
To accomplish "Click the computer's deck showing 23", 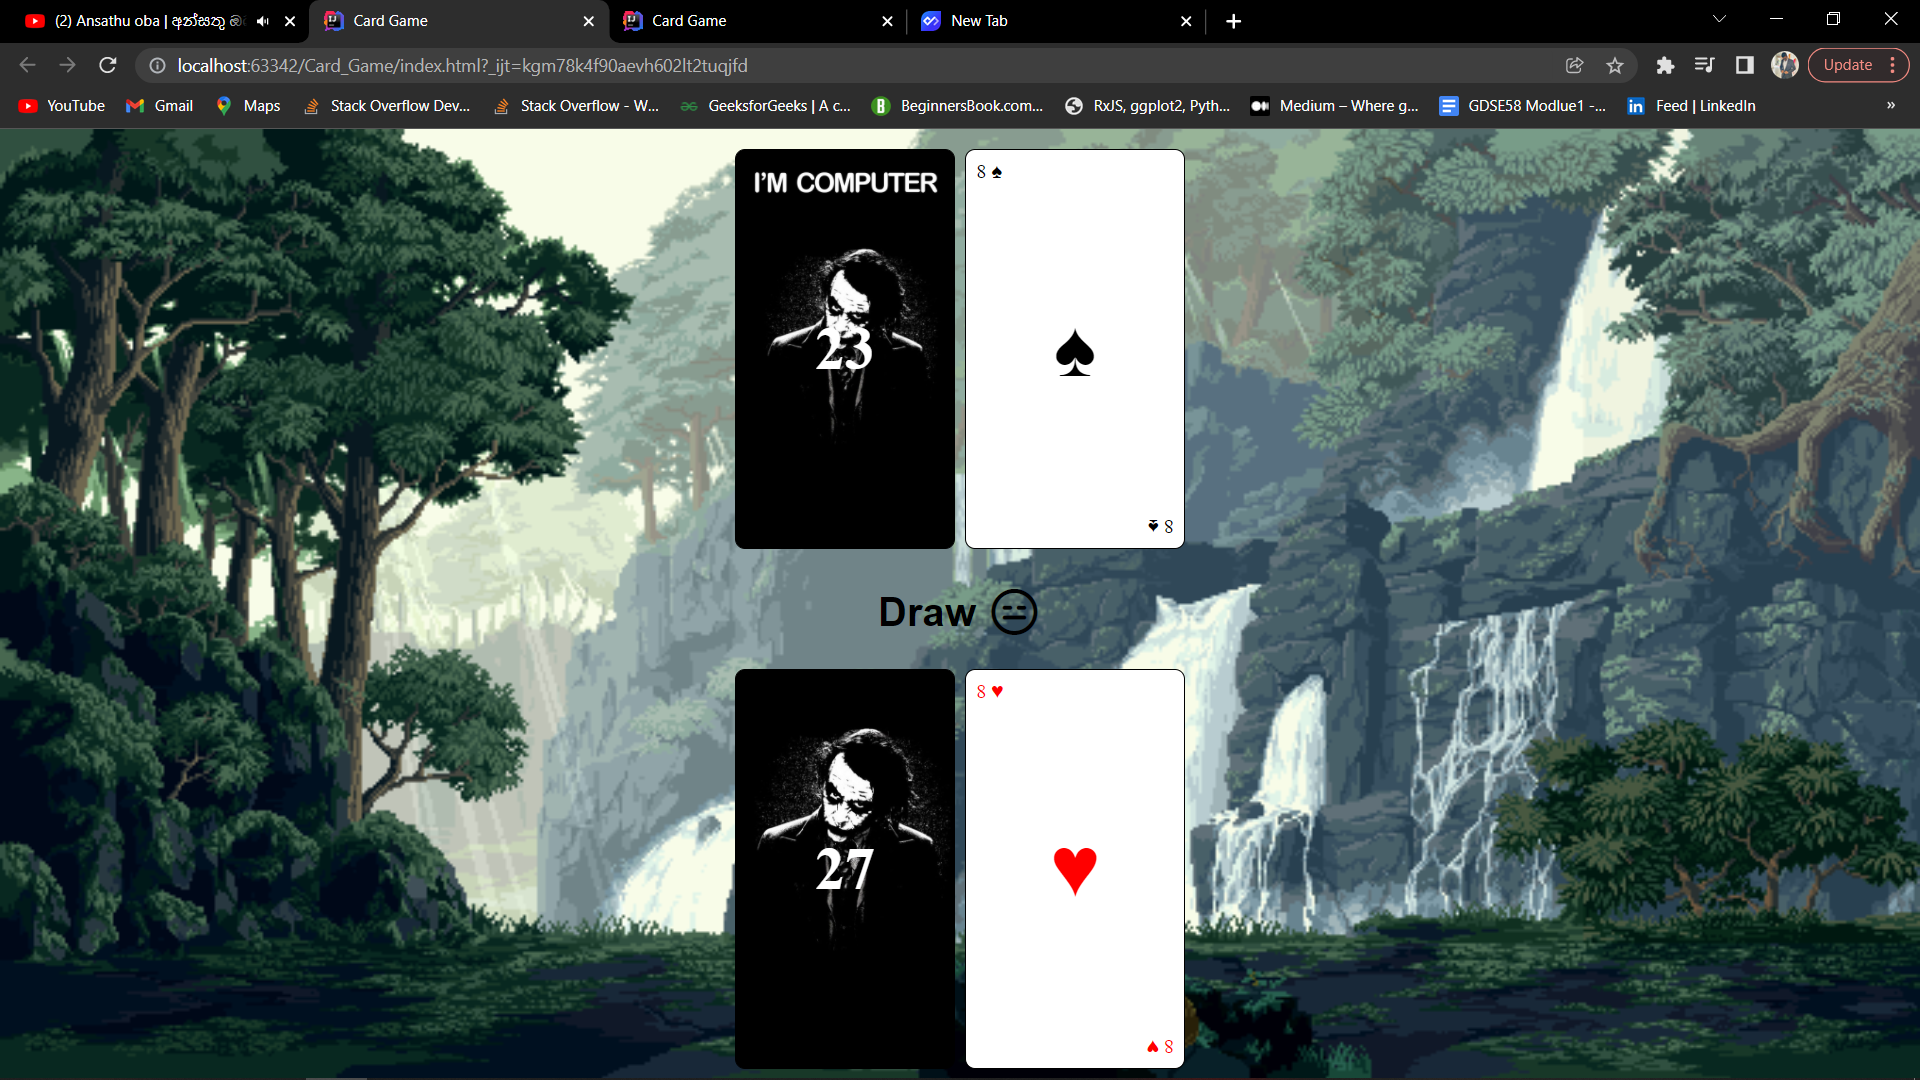I will (845, 349).
